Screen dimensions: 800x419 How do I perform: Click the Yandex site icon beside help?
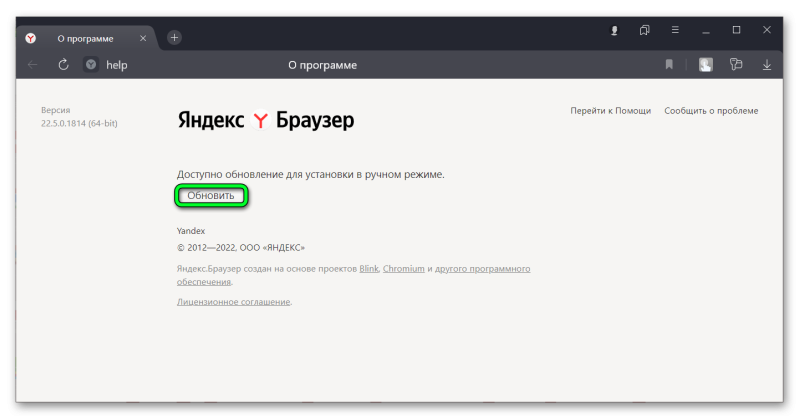[x=91, y=65]
